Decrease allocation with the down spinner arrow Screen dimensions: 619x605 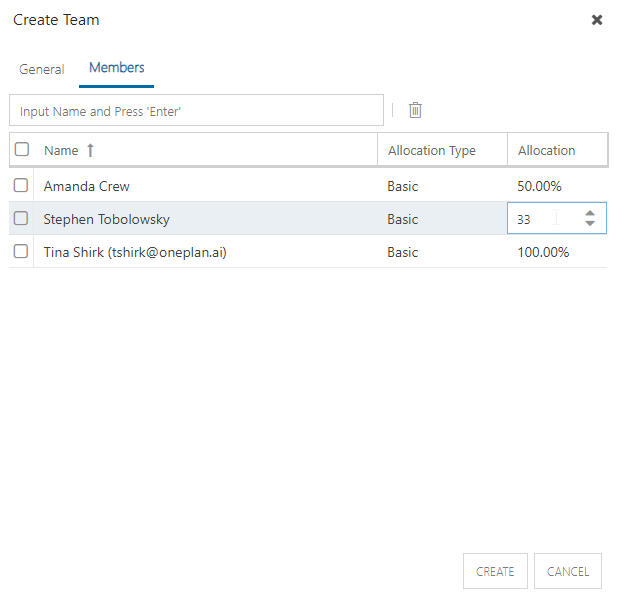point(590,223)
